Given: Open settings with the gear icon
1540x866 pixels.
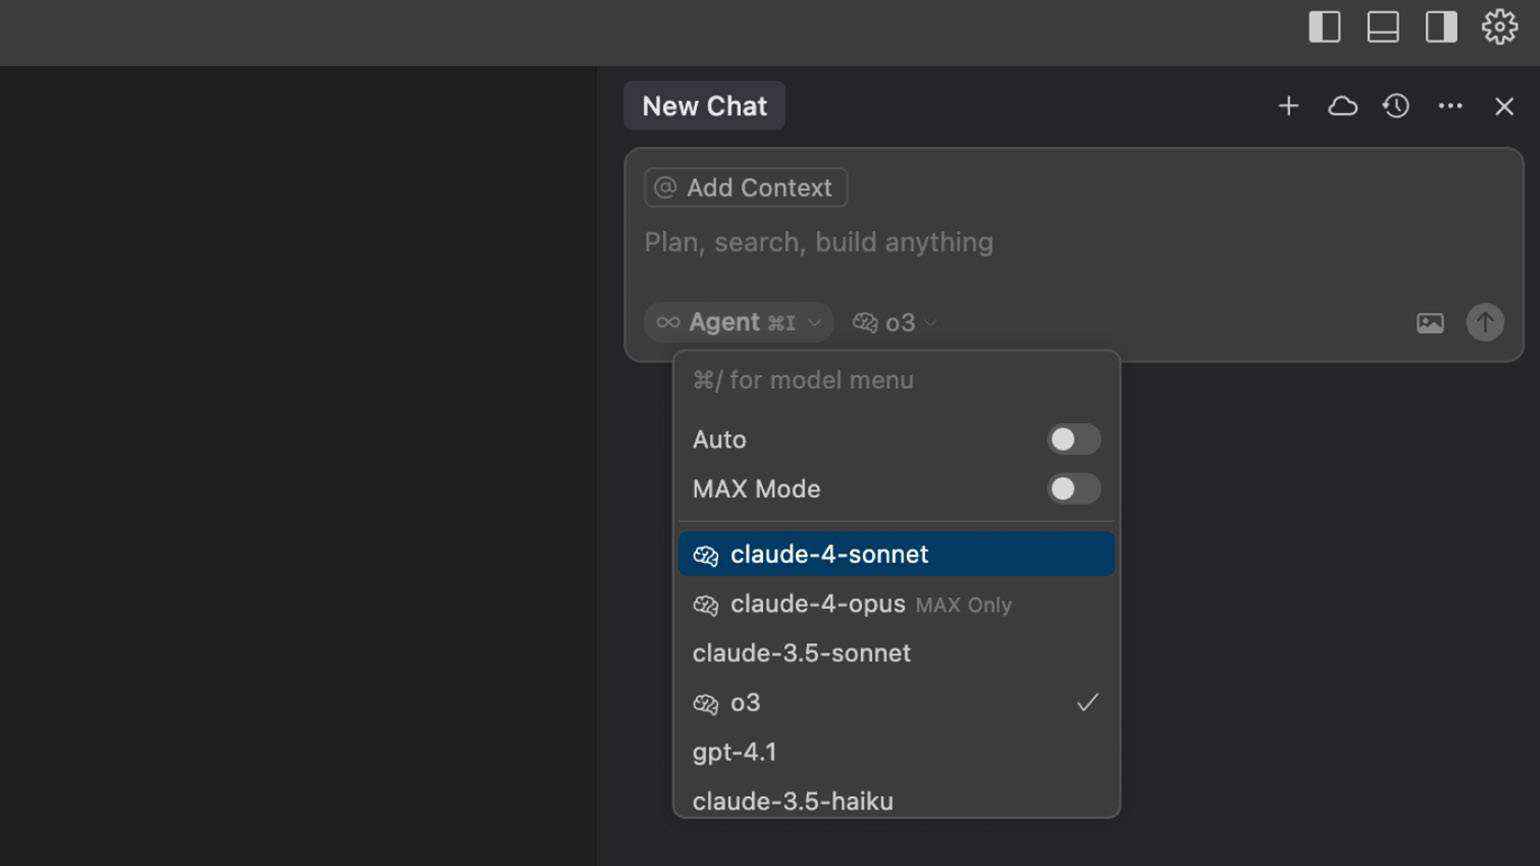Looking at the screenshot, I should coord(1499,27).
